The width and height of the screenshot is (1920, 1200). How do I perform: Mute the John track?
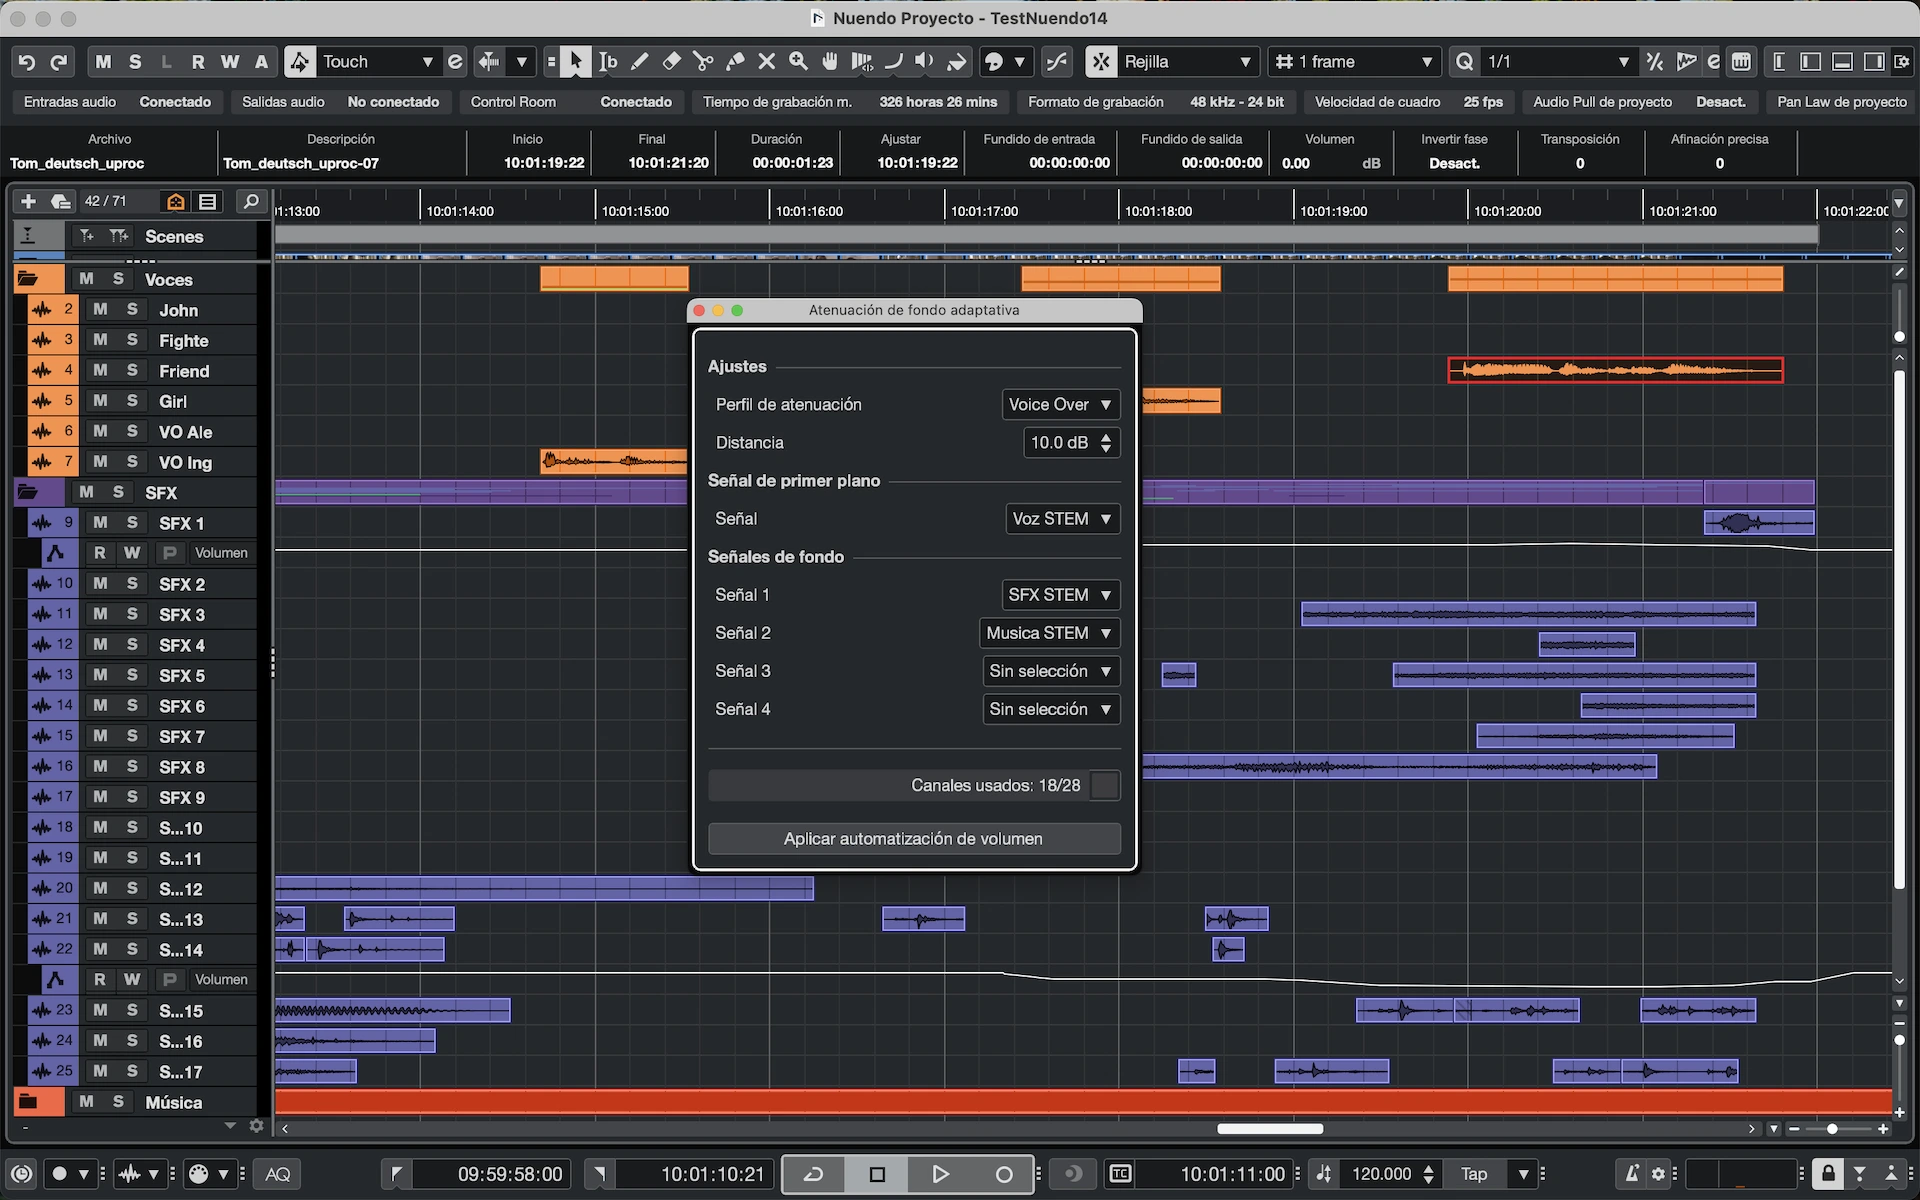(x=100, y=310)
